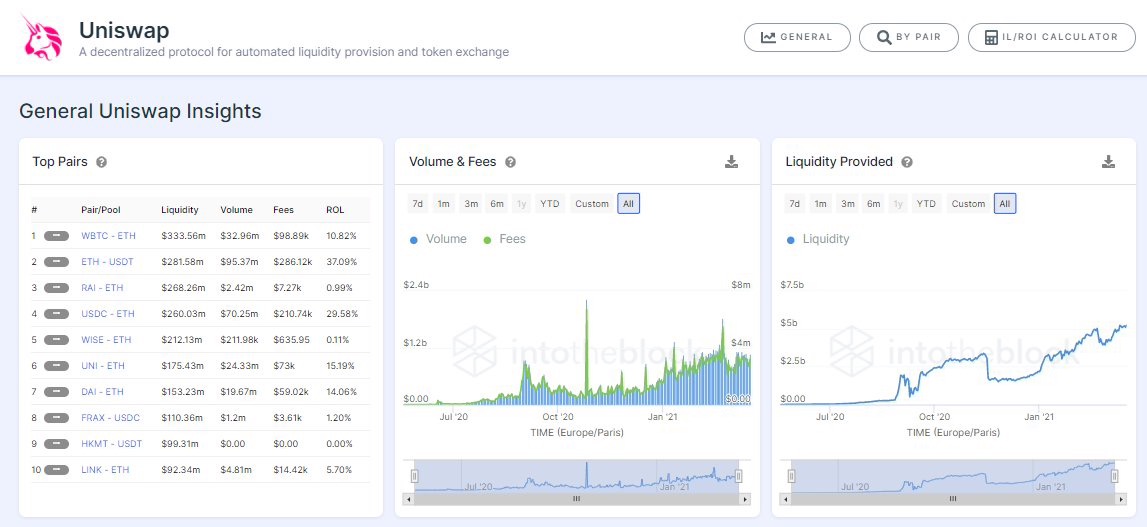The height and width of the screenshot is (527, 1147).
Task: Open help tooltip next to Top Pairs
Action: (x=102, y=162)
